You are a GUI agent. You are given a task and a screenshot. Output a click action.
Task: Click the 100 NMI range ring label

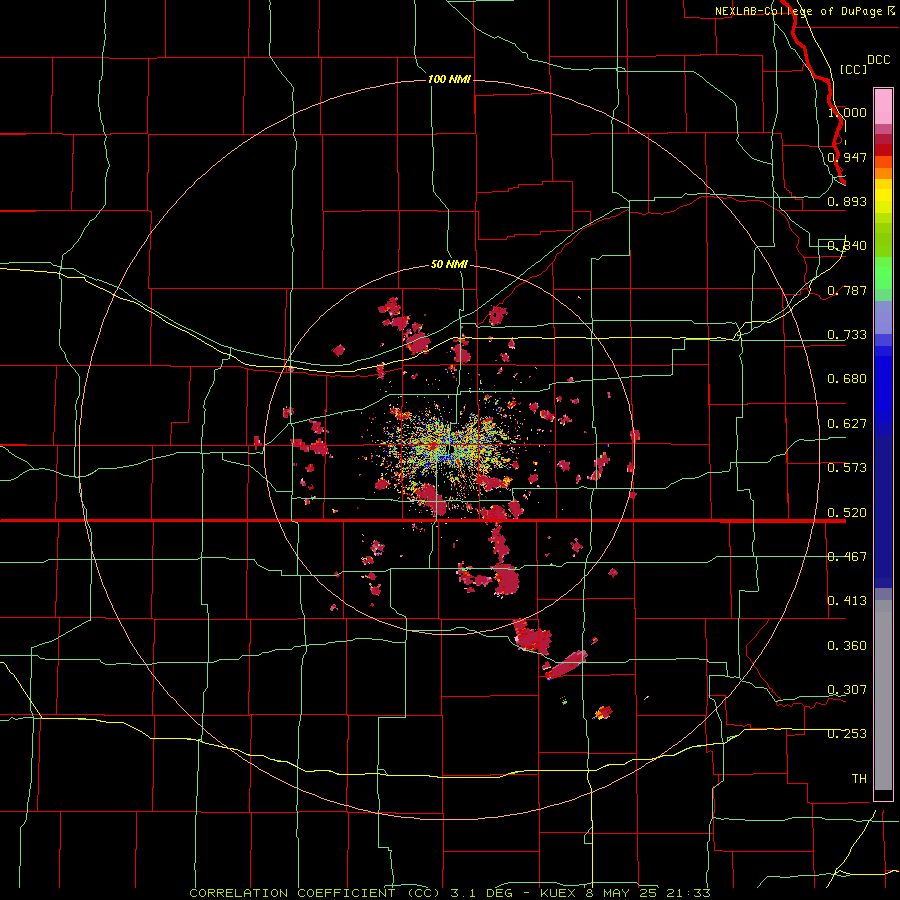(449, 79)
